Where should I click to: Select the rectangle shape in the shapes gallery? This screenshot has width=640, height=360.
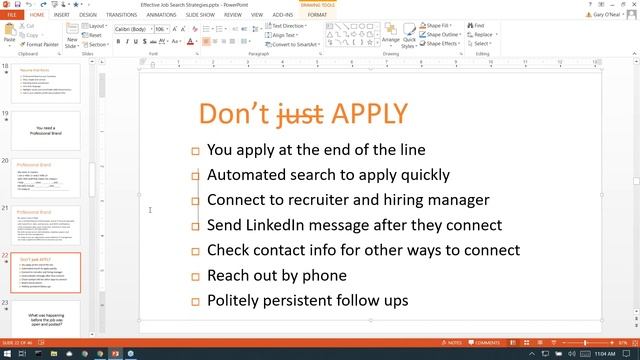coord(354,27)
